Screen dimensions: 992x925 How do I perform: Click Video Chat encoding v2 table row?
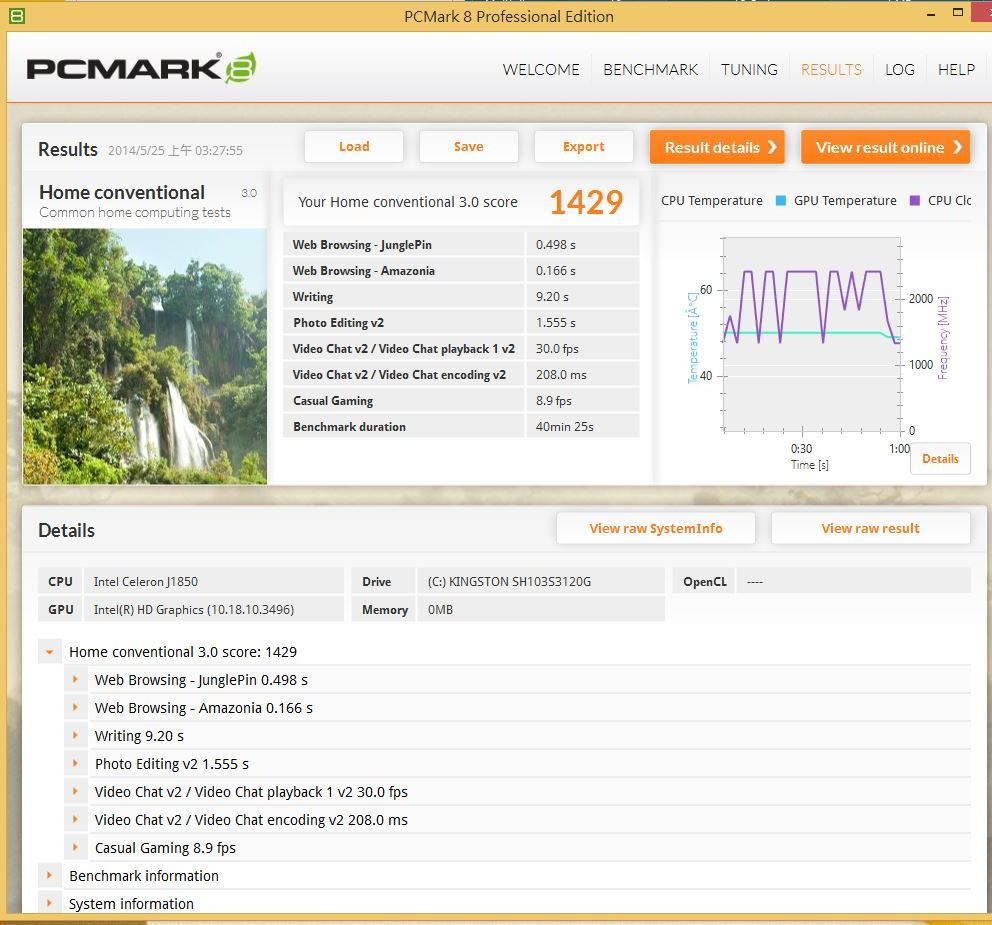point(461,375)
